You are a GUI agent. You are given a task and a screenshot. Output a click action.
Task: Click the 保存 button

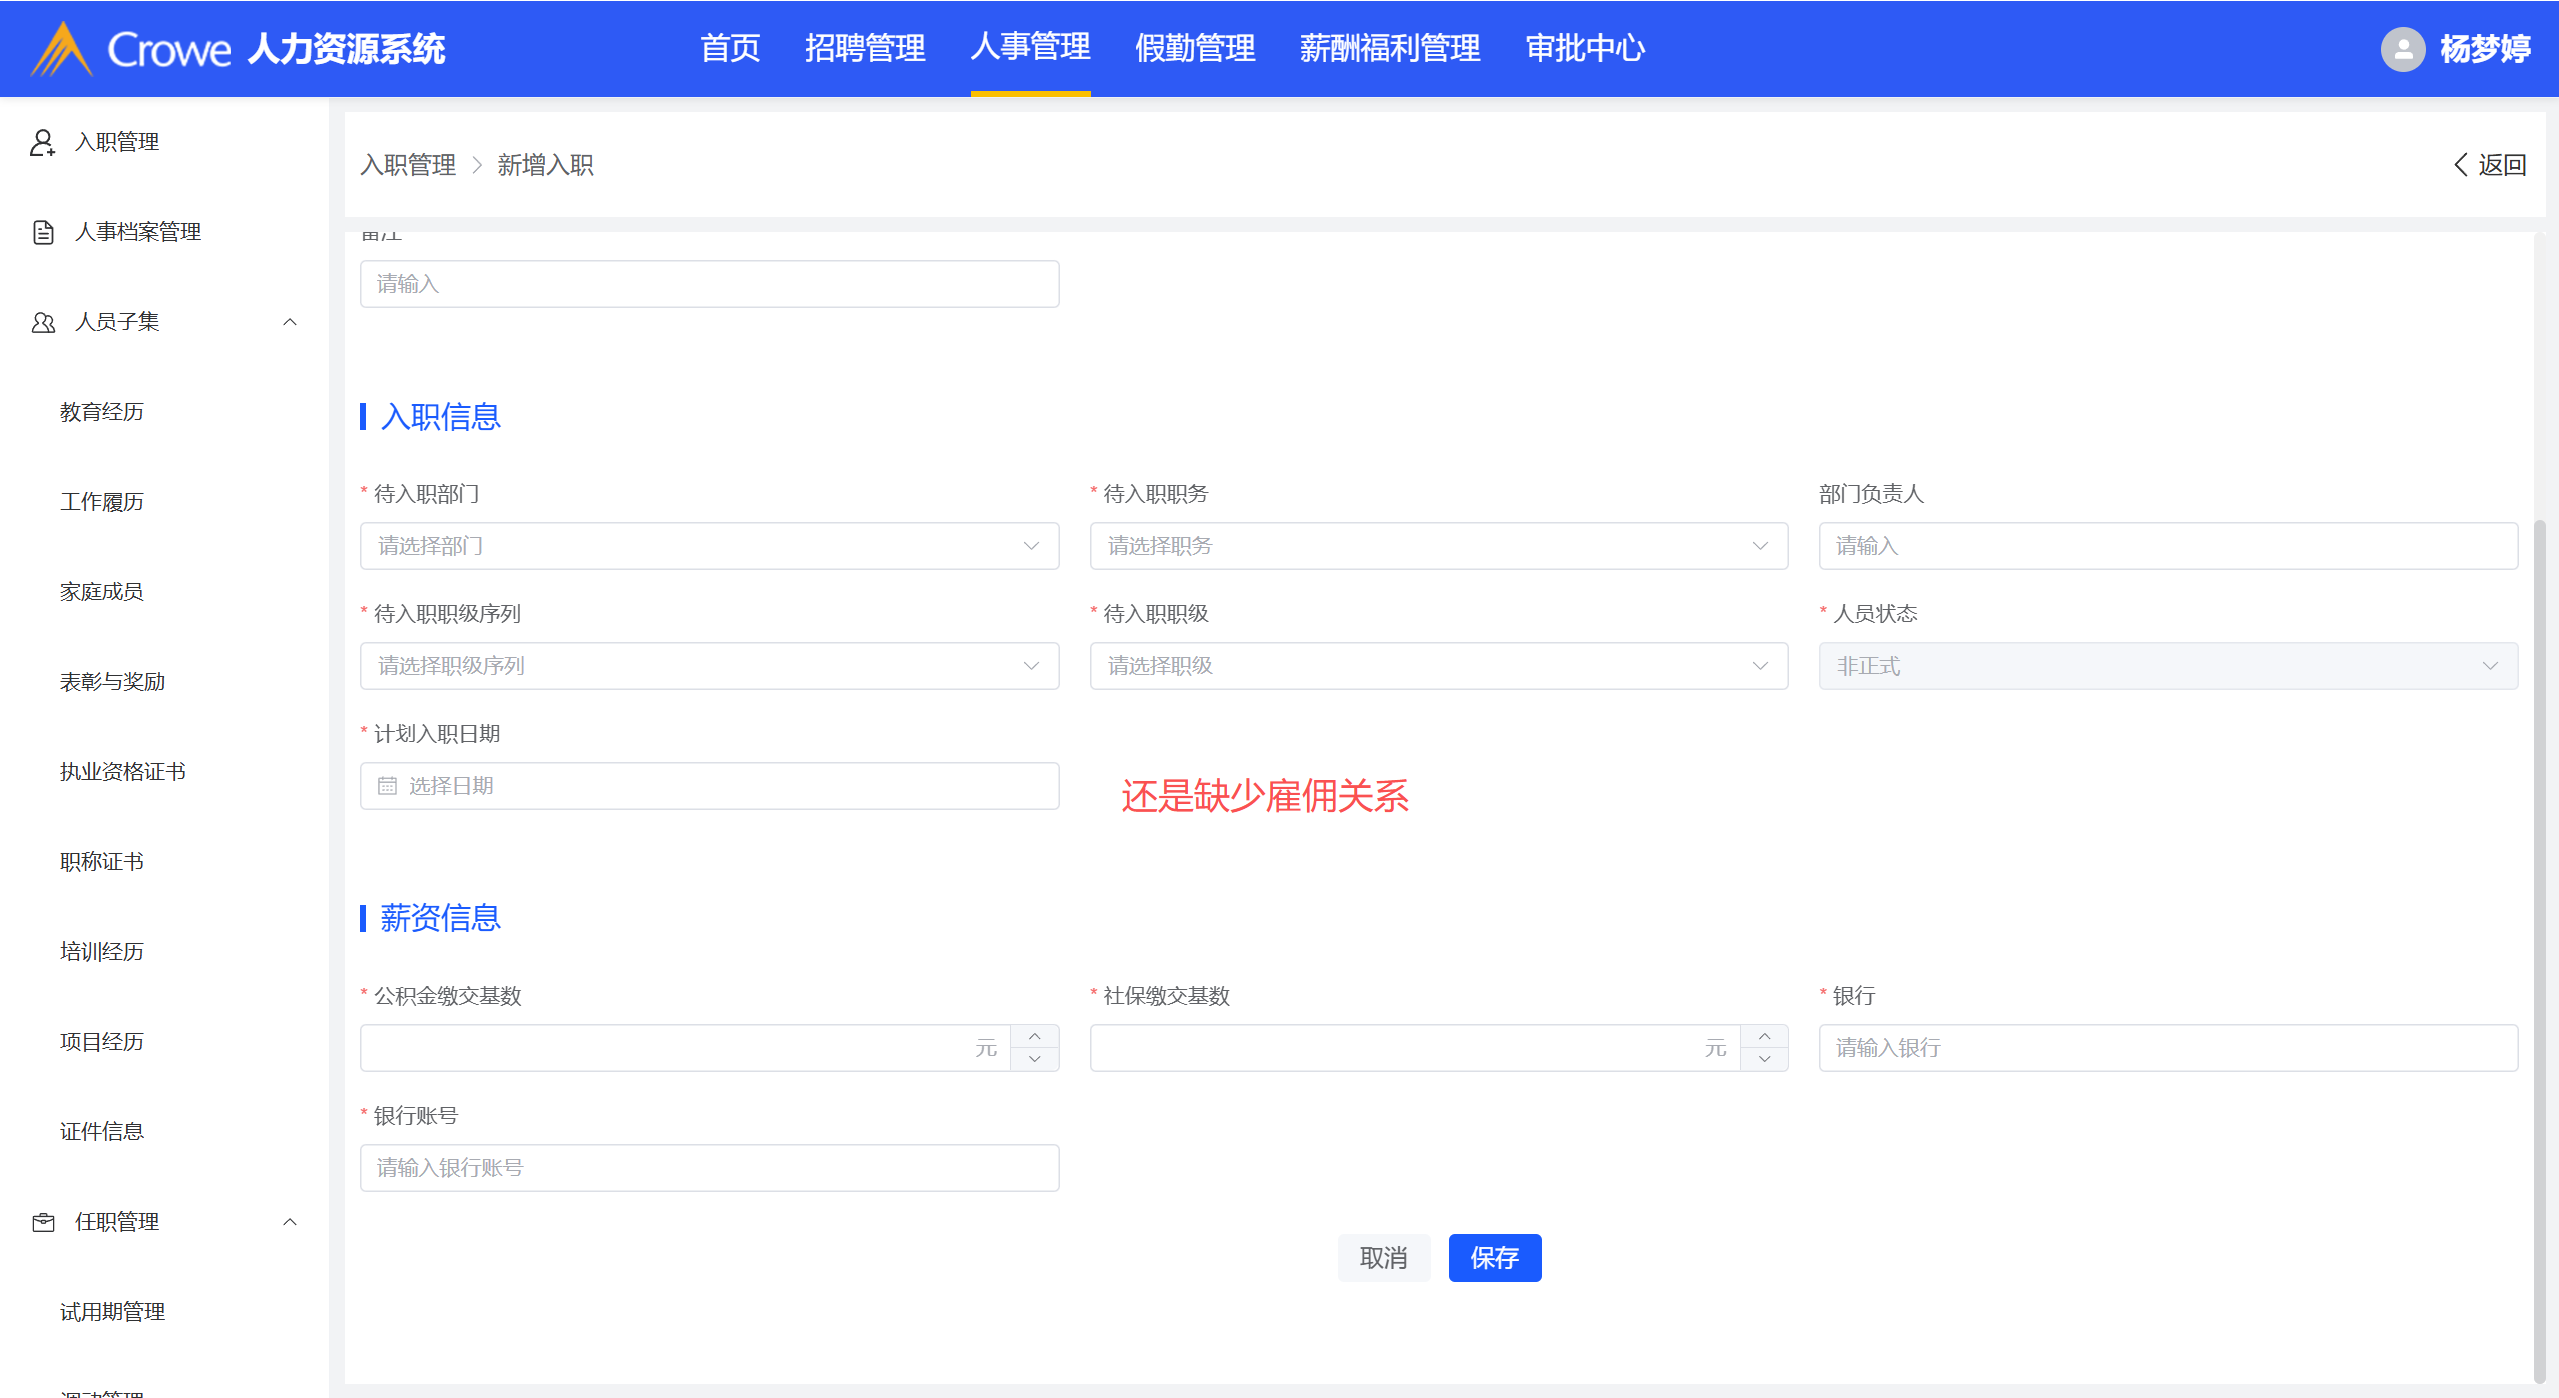[x=1494, y=1258]
